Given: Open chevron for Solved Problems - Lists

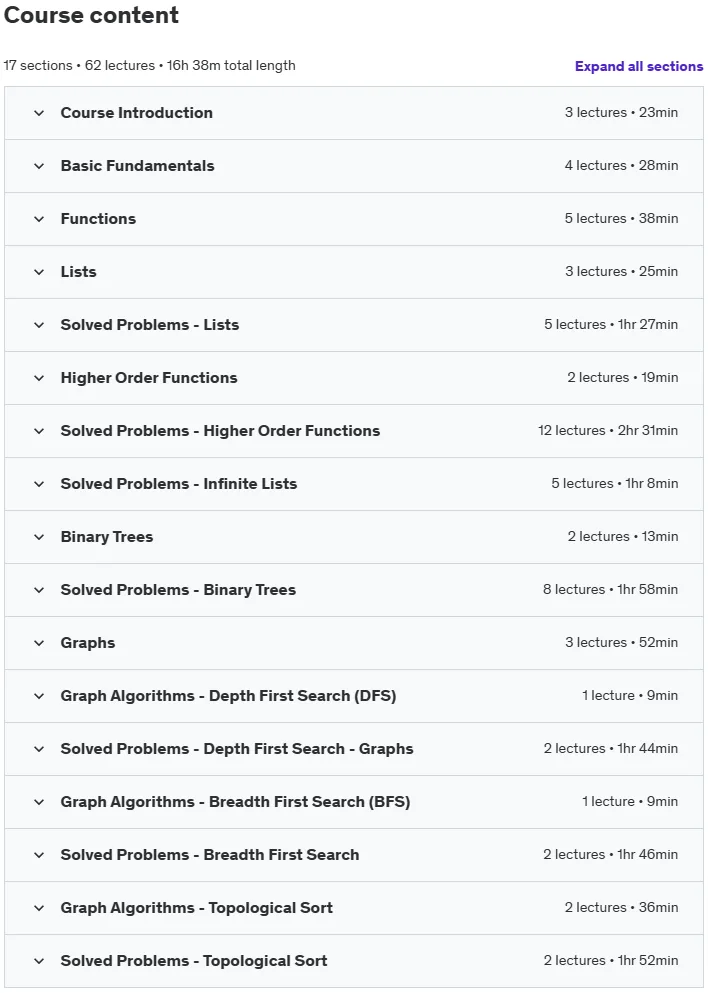Looking at the screenshot, I should point(39,326).
